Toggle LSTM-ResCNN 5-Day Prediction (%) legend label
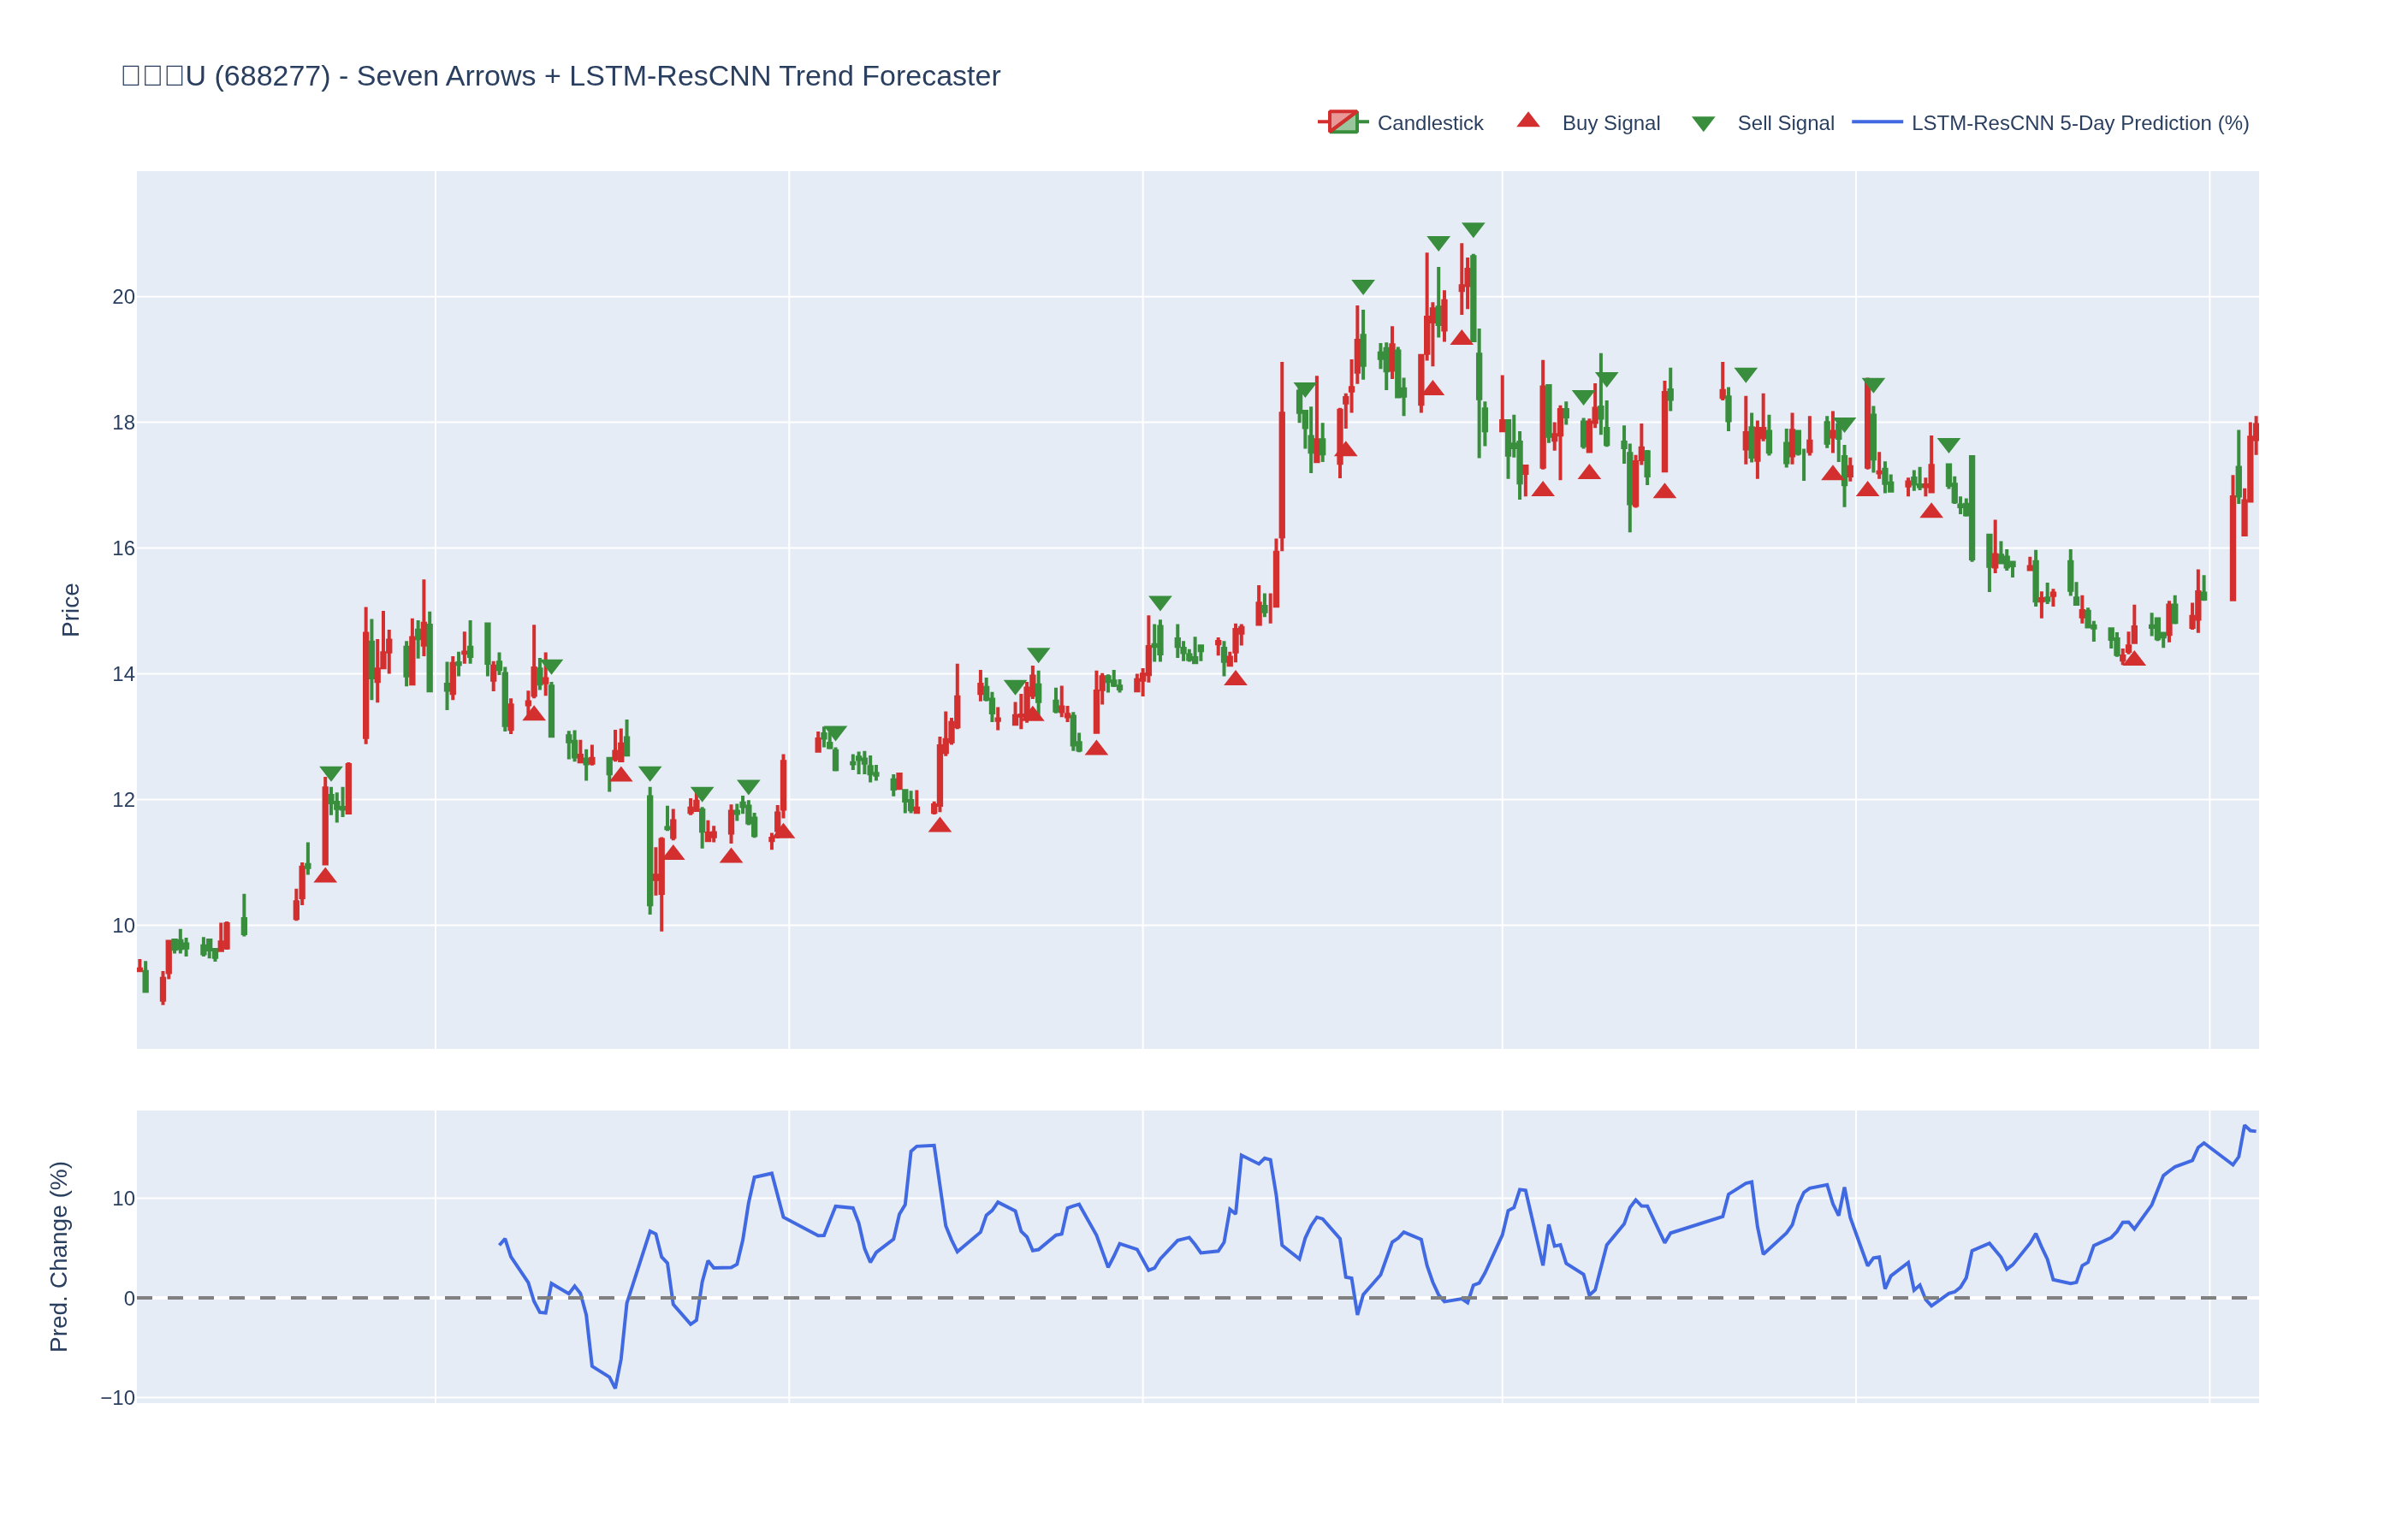Image resolution: width=2396 pixels, height=1540 pixels. [2079, 123]
